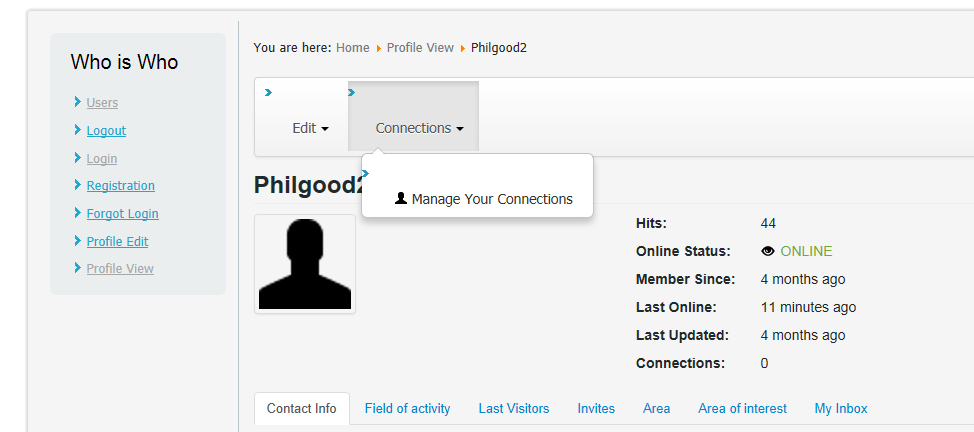Select Manage Your Connections menu entry

tap(484, 199)
